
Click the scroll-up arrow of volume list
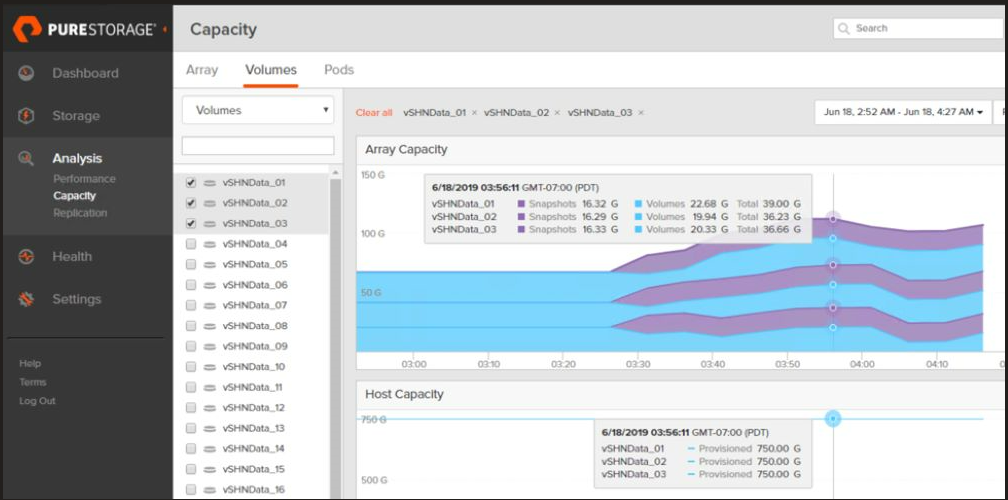tap(336, 172)
